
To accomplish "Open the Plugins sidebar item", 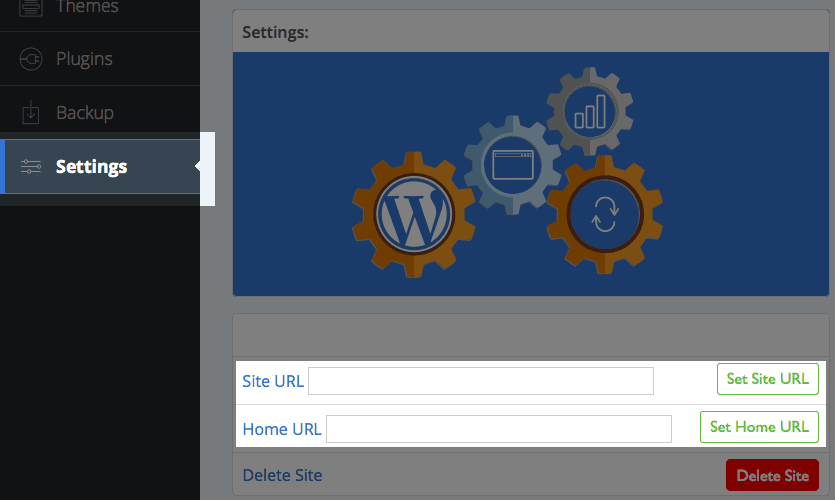I will coord(100,59).
